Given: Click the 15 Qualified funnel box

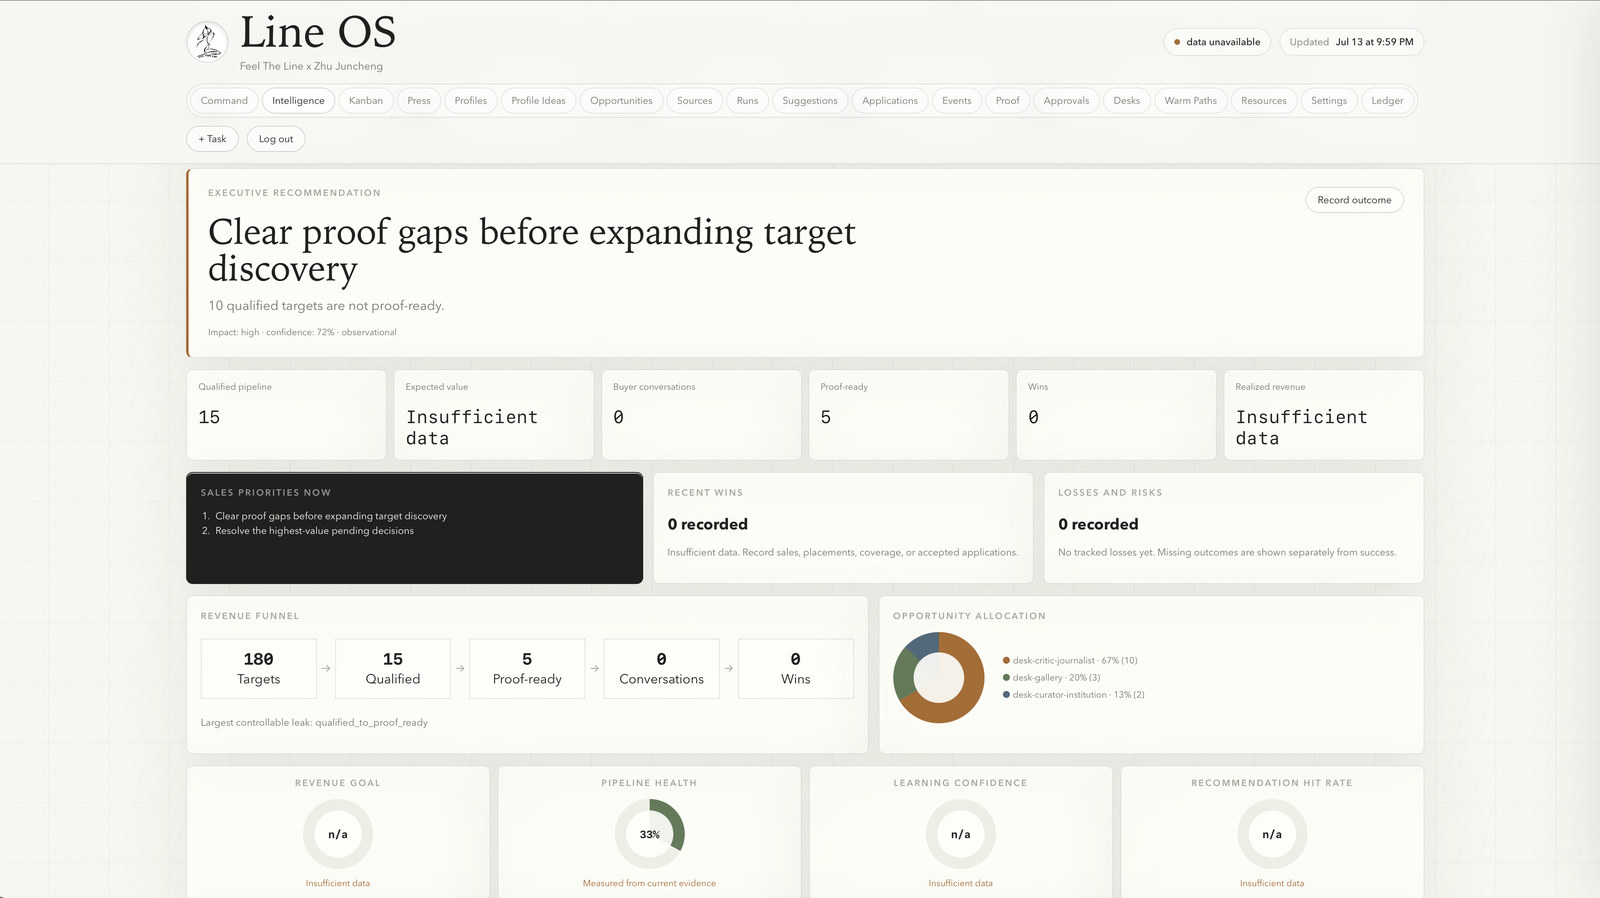Looking at the screenshot, I should click(x=393, y=668).
